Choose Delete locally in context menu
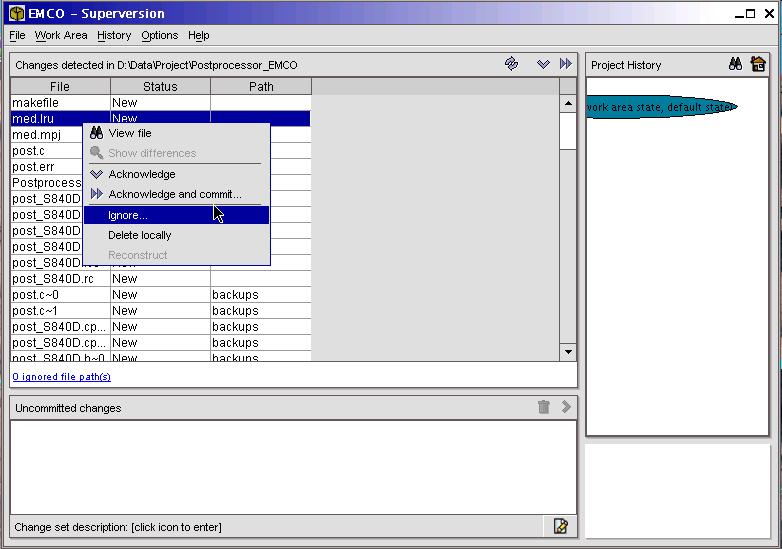The width and height of the screenshot is (782, 549). (x=177, y=235)
